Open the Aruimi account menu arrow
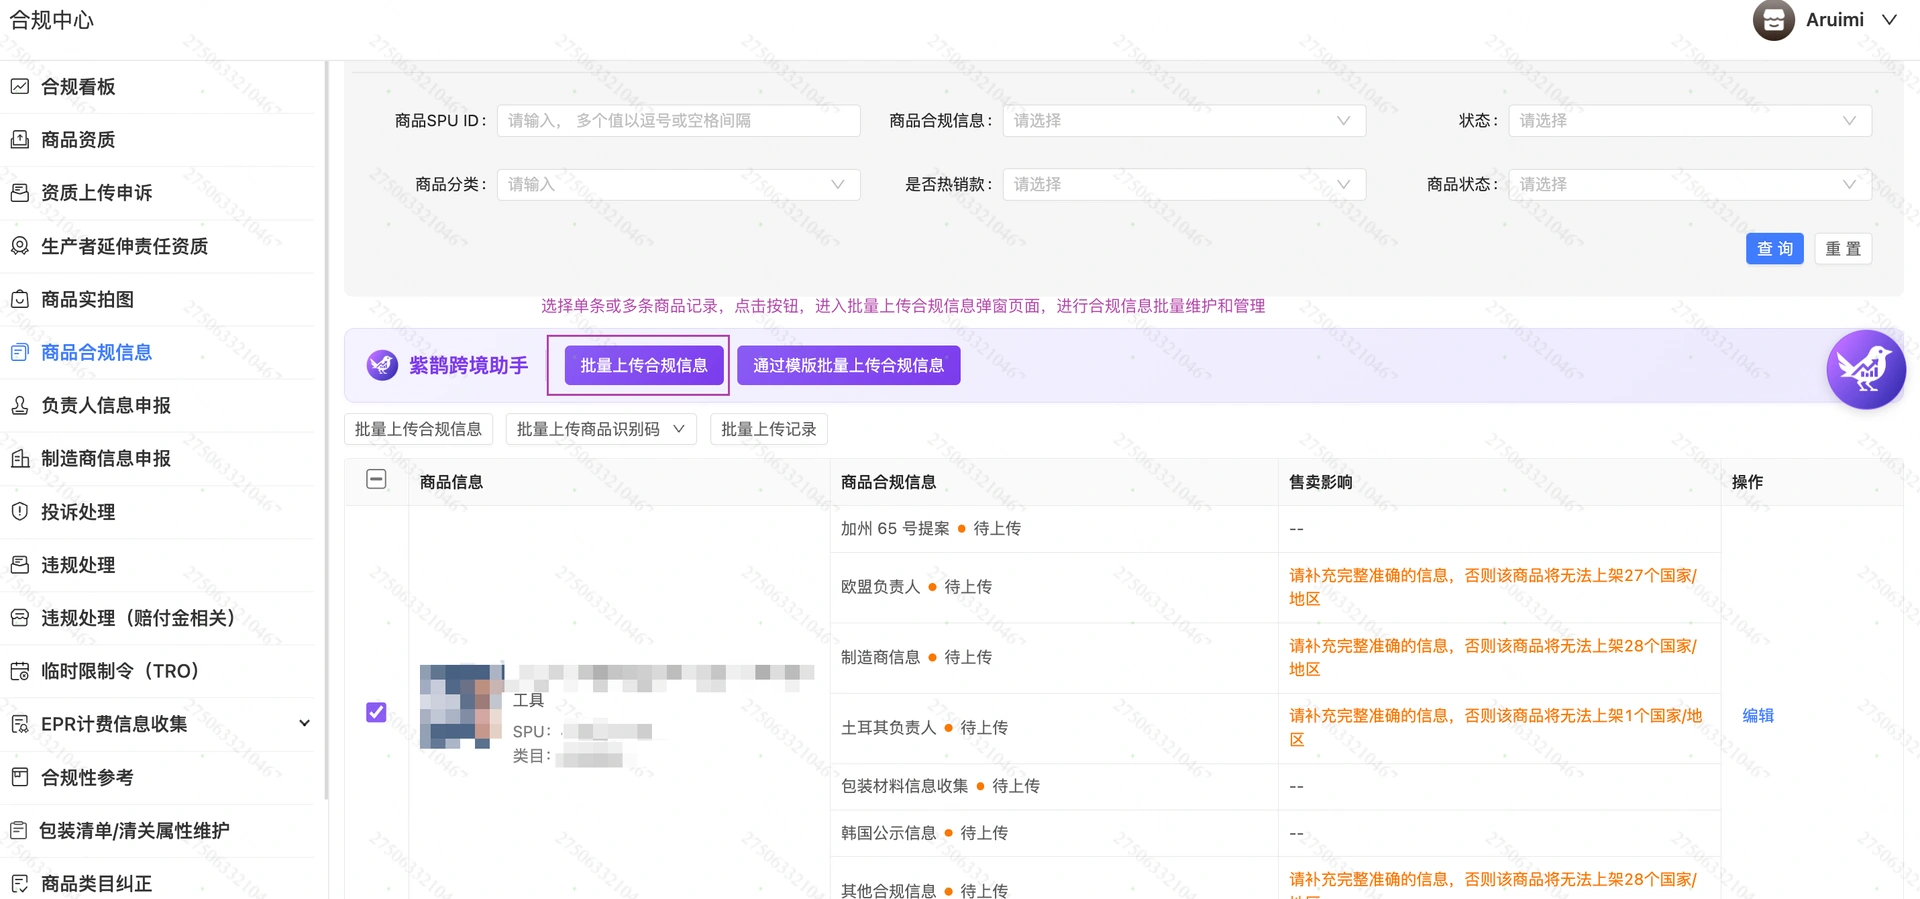The image size is (1920, 899). click(x=1889, y=20)
